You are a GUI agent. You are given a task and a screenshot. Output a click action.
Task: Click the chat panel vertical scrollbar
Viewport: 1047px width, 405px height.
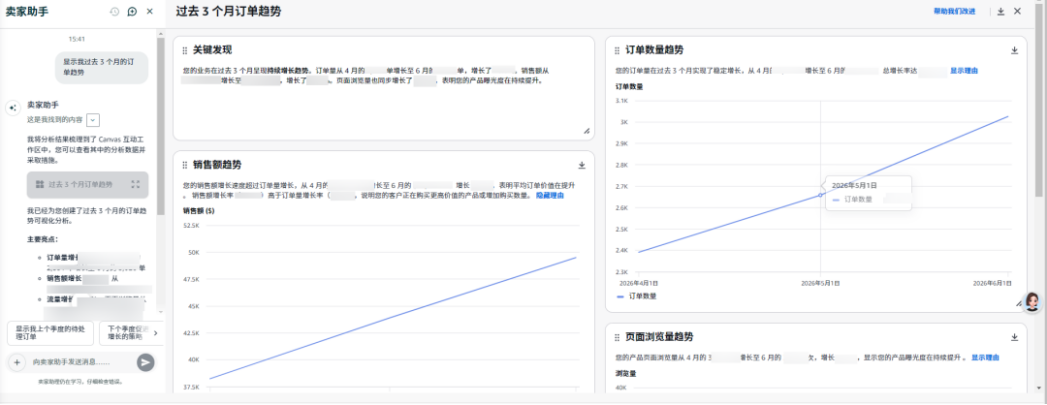point(160,127)
